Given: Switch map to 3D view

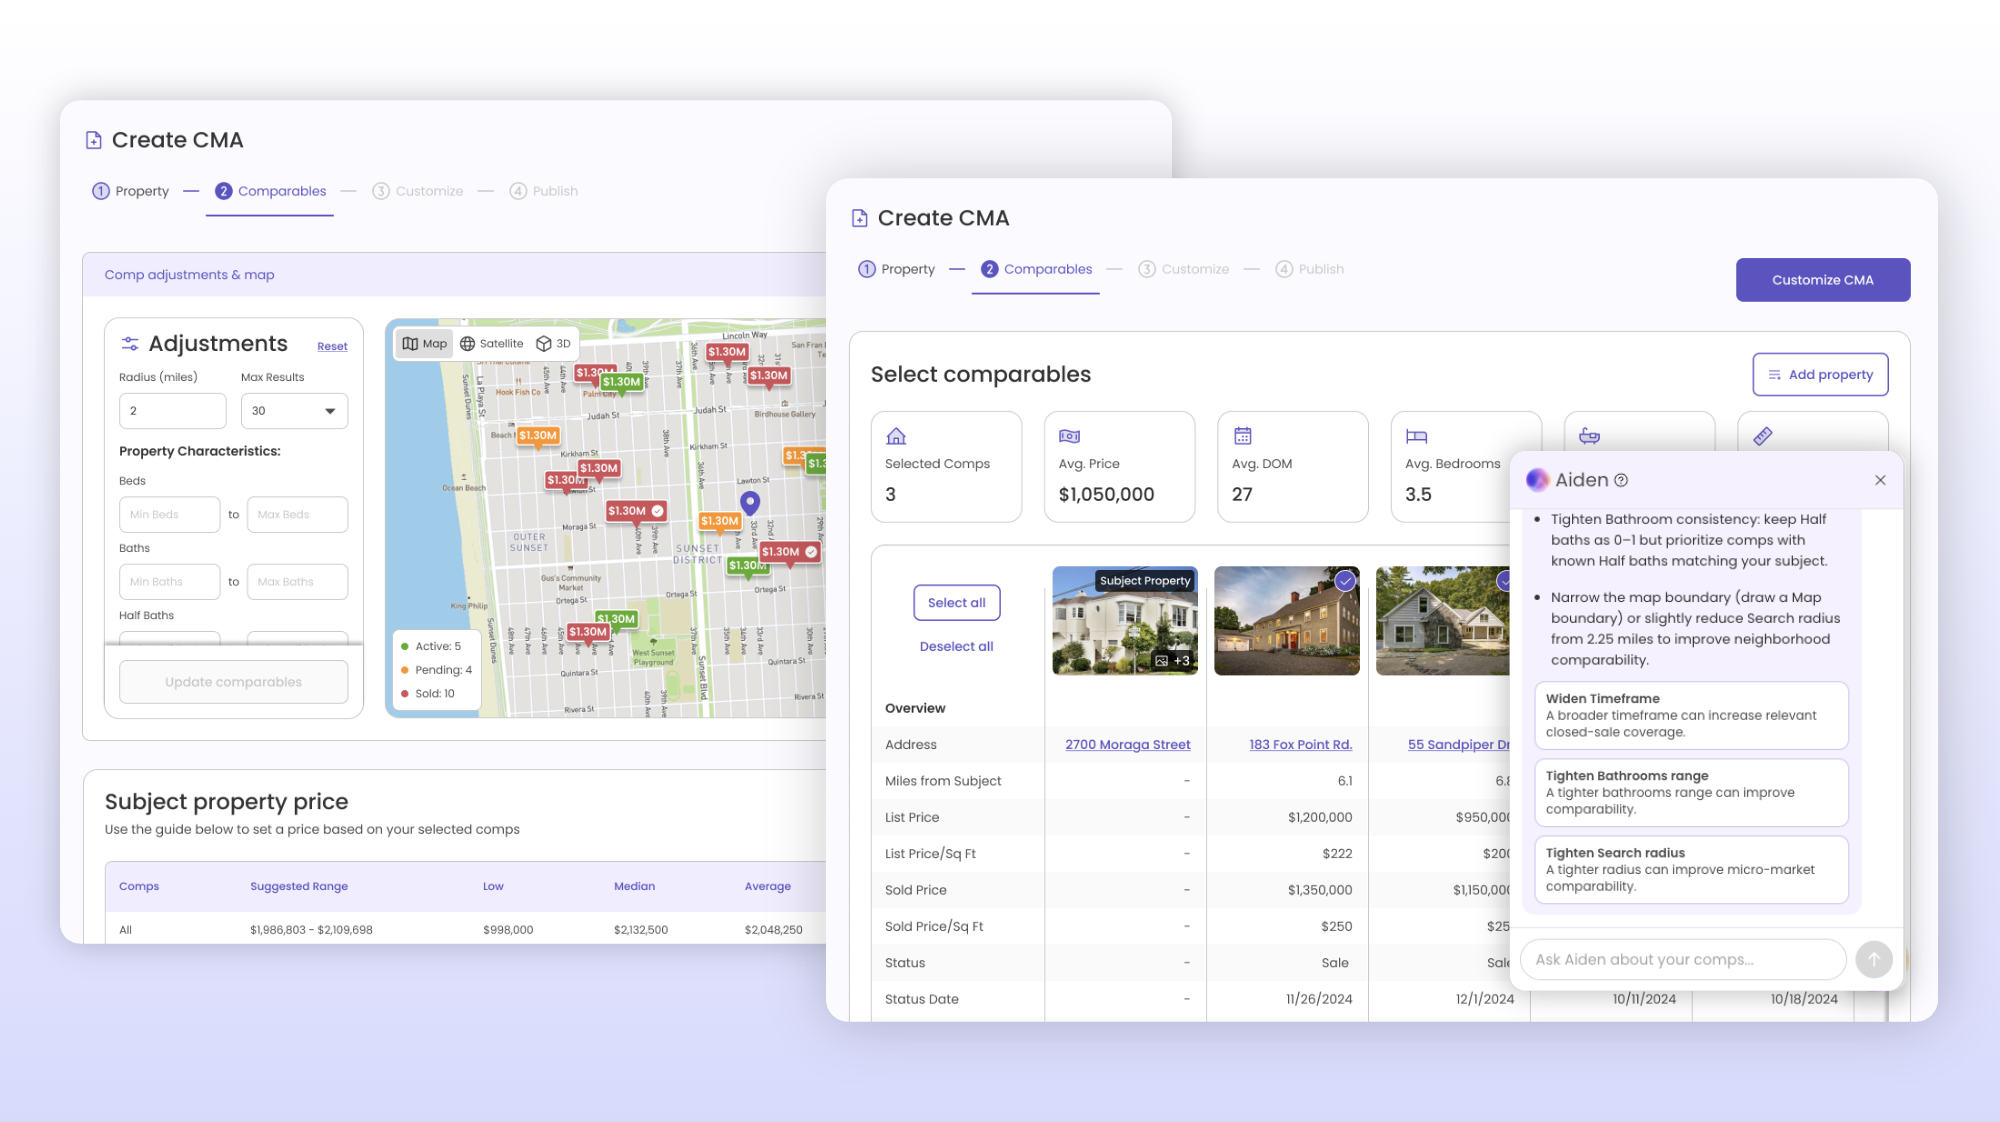Looking at the screenshot, I should 553,343.
